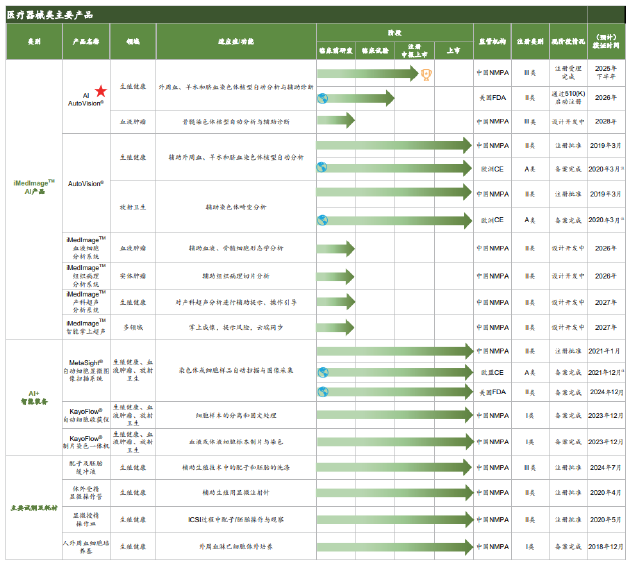
Task: Click the 配子及胚胎缓冲液 product cell
Action: (x=86, y=467)
